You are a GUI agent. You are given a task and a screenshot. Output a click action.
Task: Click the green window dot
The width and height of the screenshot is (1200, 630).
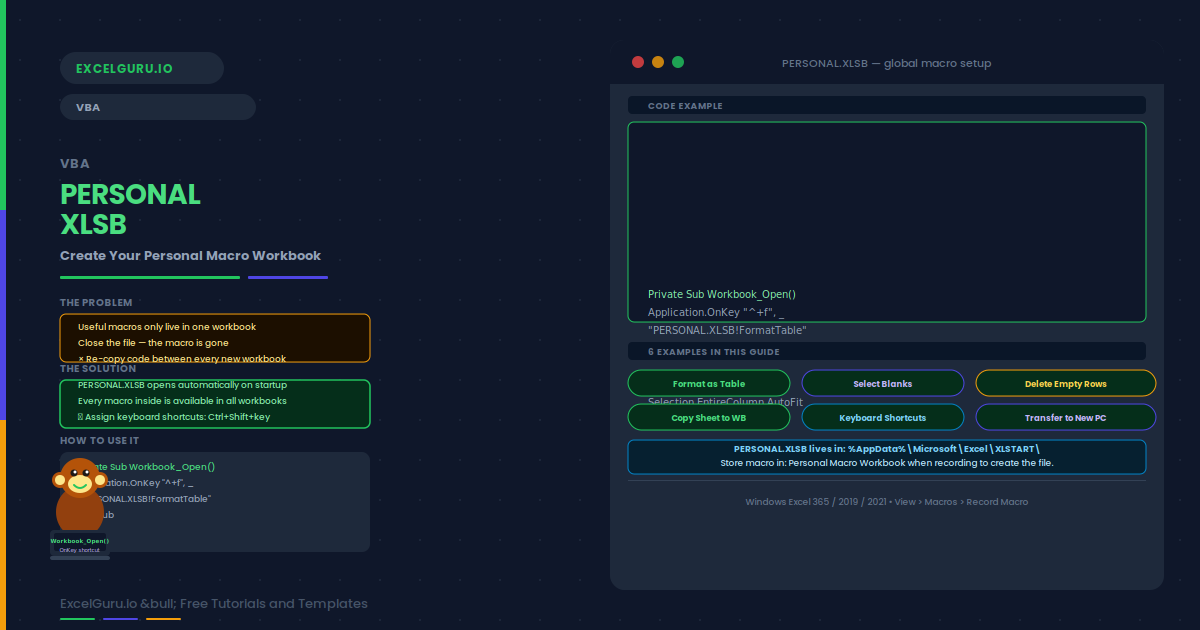[678, 62]
